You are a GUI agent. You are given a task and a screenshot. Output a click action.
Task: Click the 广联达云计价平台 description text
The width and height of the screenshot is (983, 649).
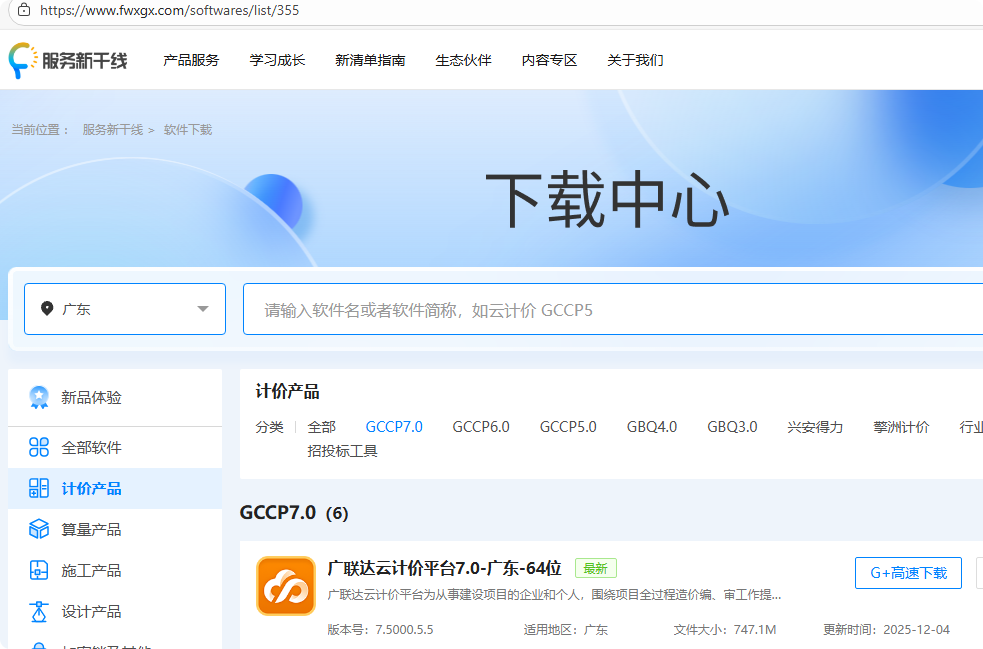(x=554, y=594)
